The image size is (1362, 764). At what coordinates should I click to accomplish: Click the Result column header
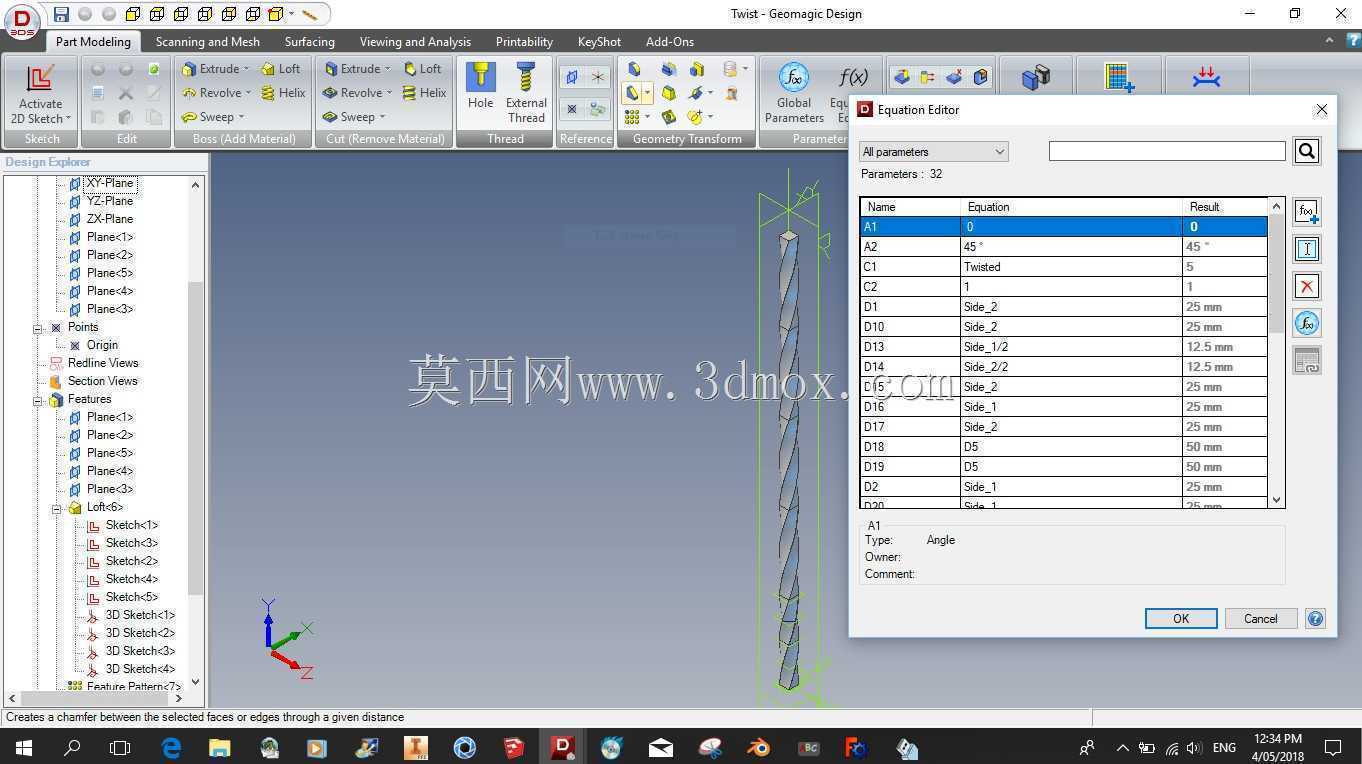click(1224, 207)
